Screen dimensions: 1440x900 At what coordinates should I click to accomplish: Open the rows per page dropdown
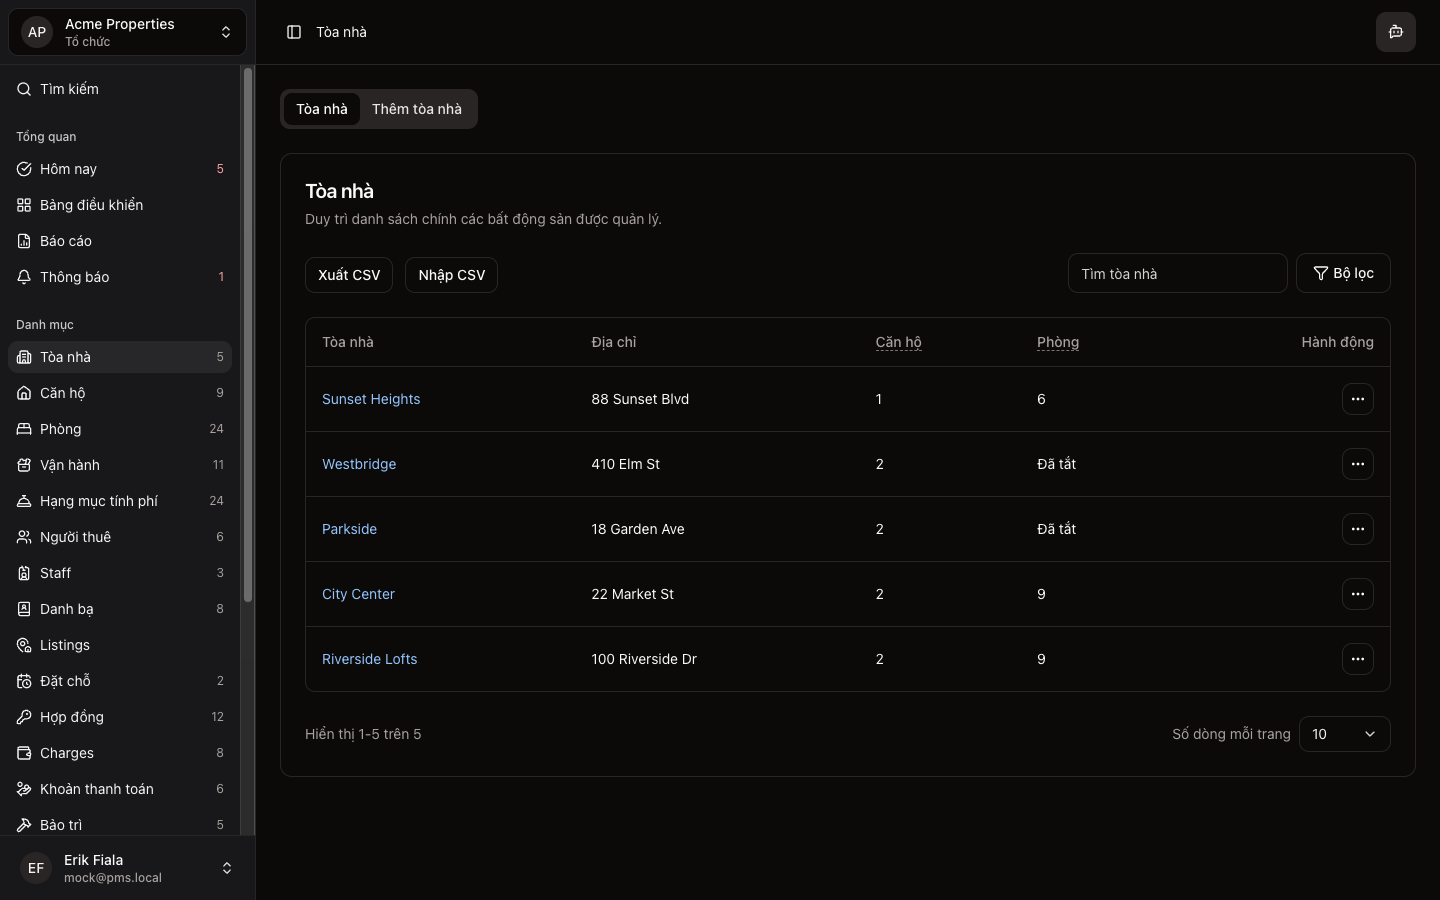[x=1343, y=734]
